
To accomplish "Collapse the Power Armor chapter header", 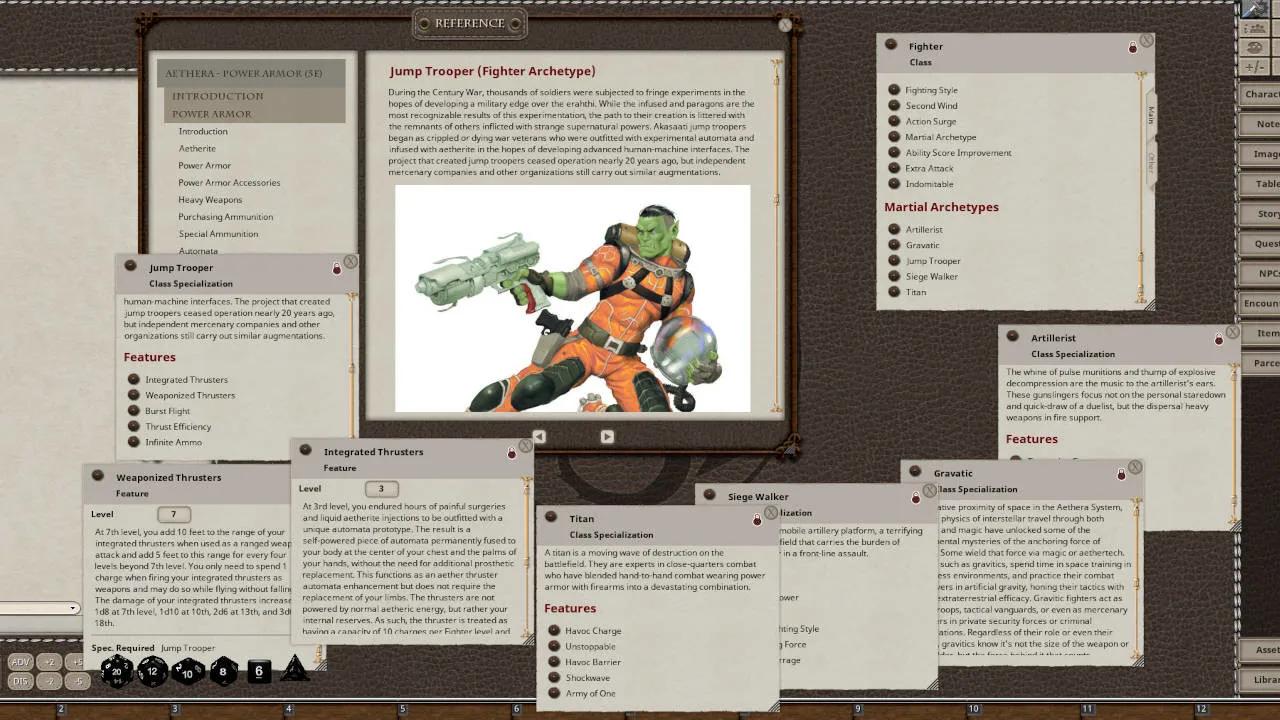I will [255, 114].
